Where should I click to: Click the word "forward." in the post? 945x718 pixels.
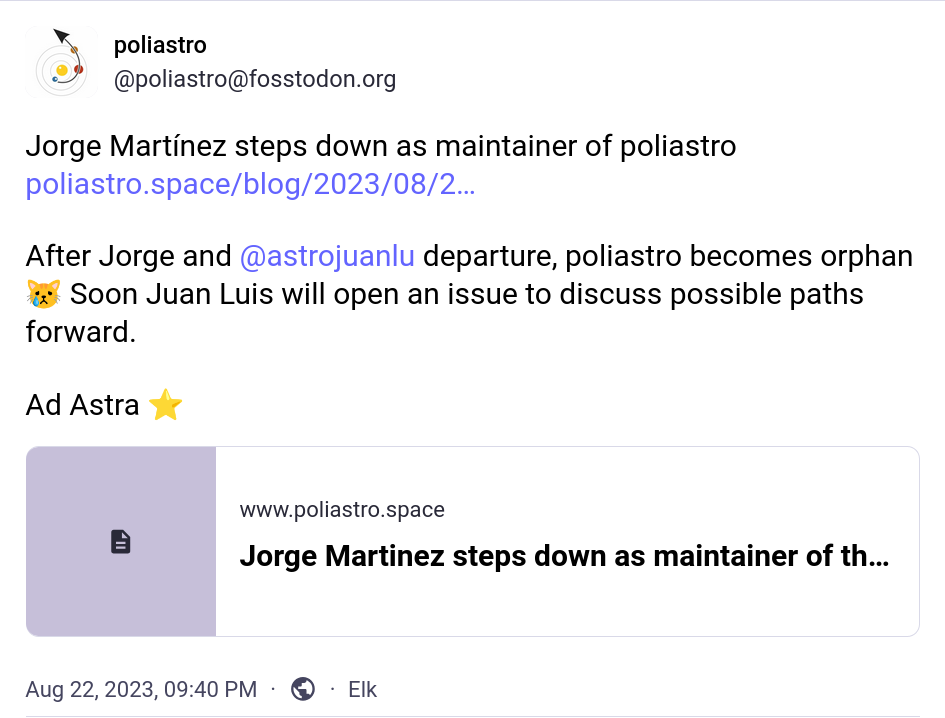pyautogui.click(x=80, y=332)
